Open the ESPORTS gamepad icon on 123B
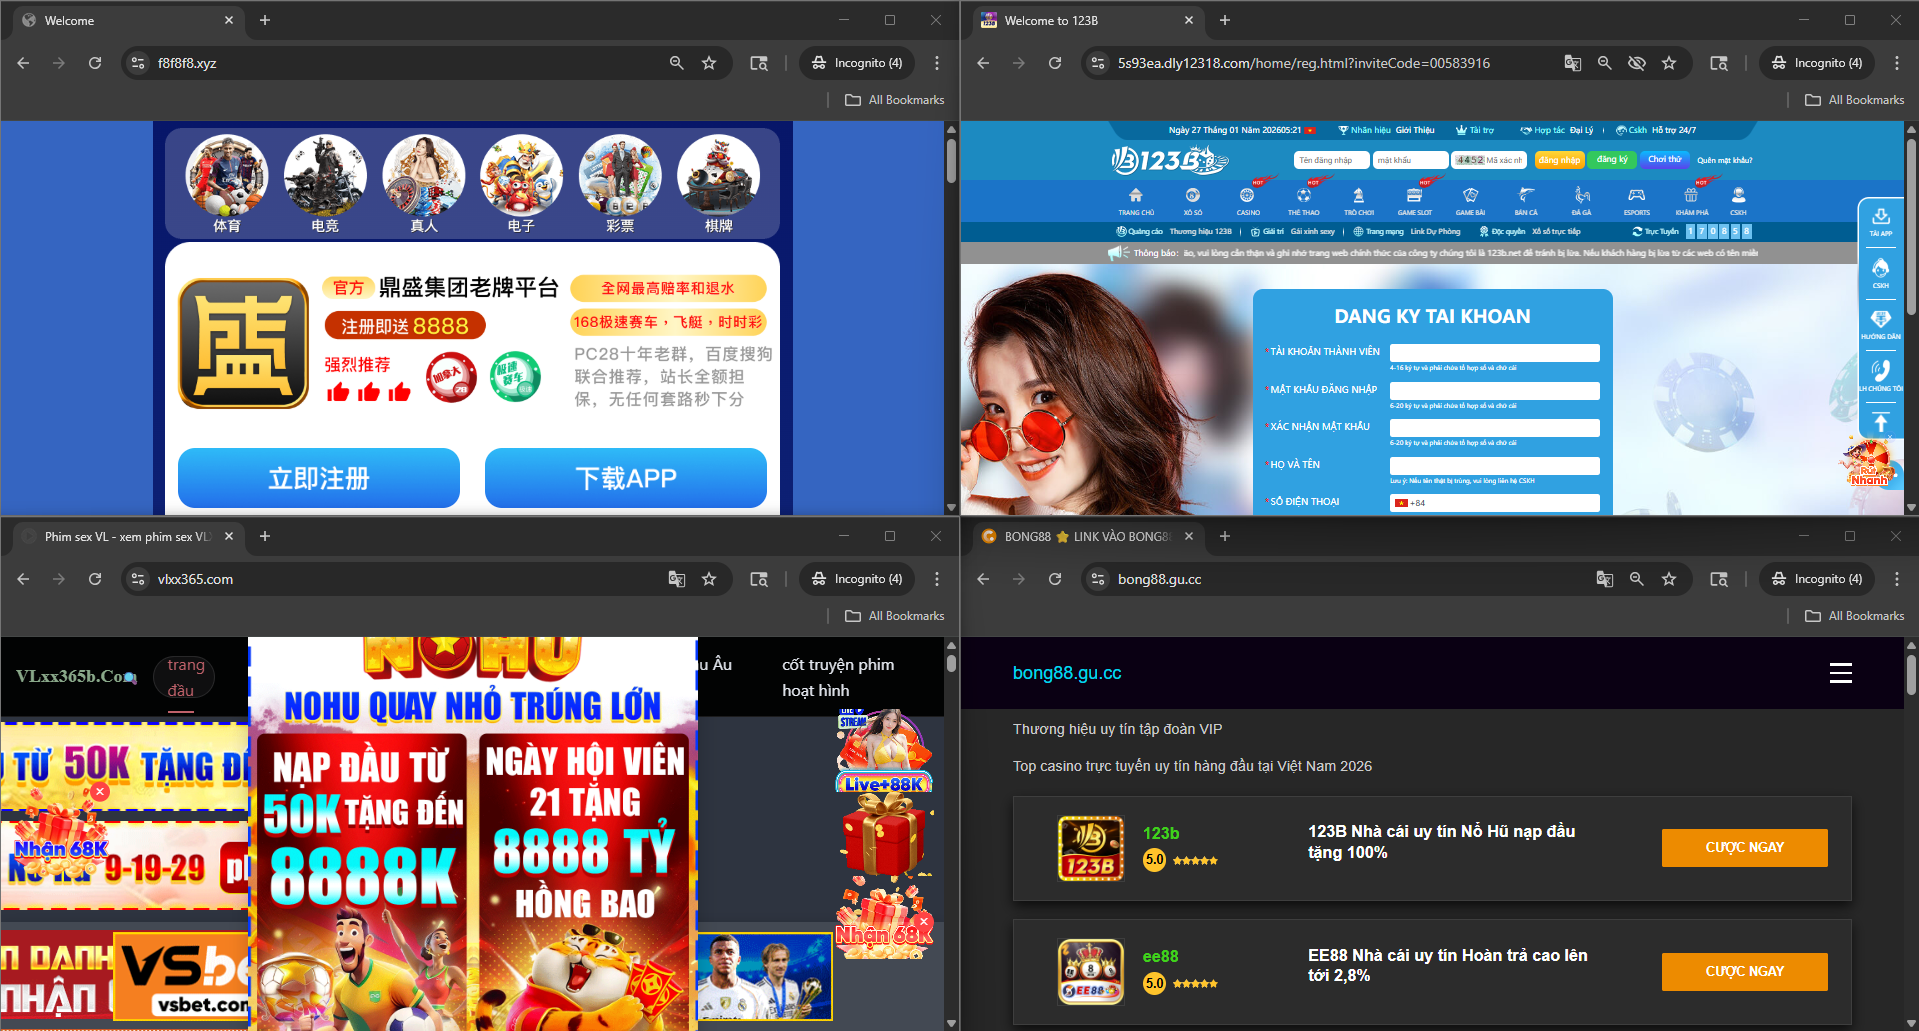1919x1031 pixels. pyautogui.click(x=1636, y=195)
